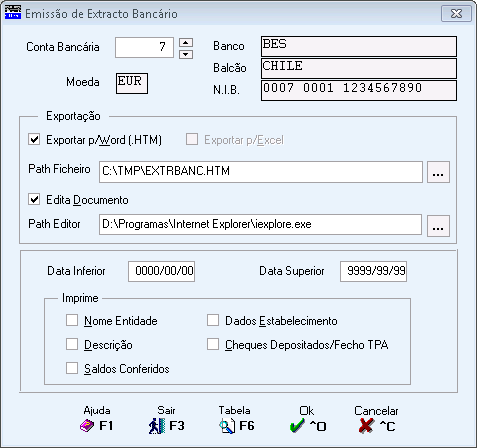This screenshot has width=477, height=448.
Task: Enable the Nome Entidade checkbox
Action: tap(72, 320)
